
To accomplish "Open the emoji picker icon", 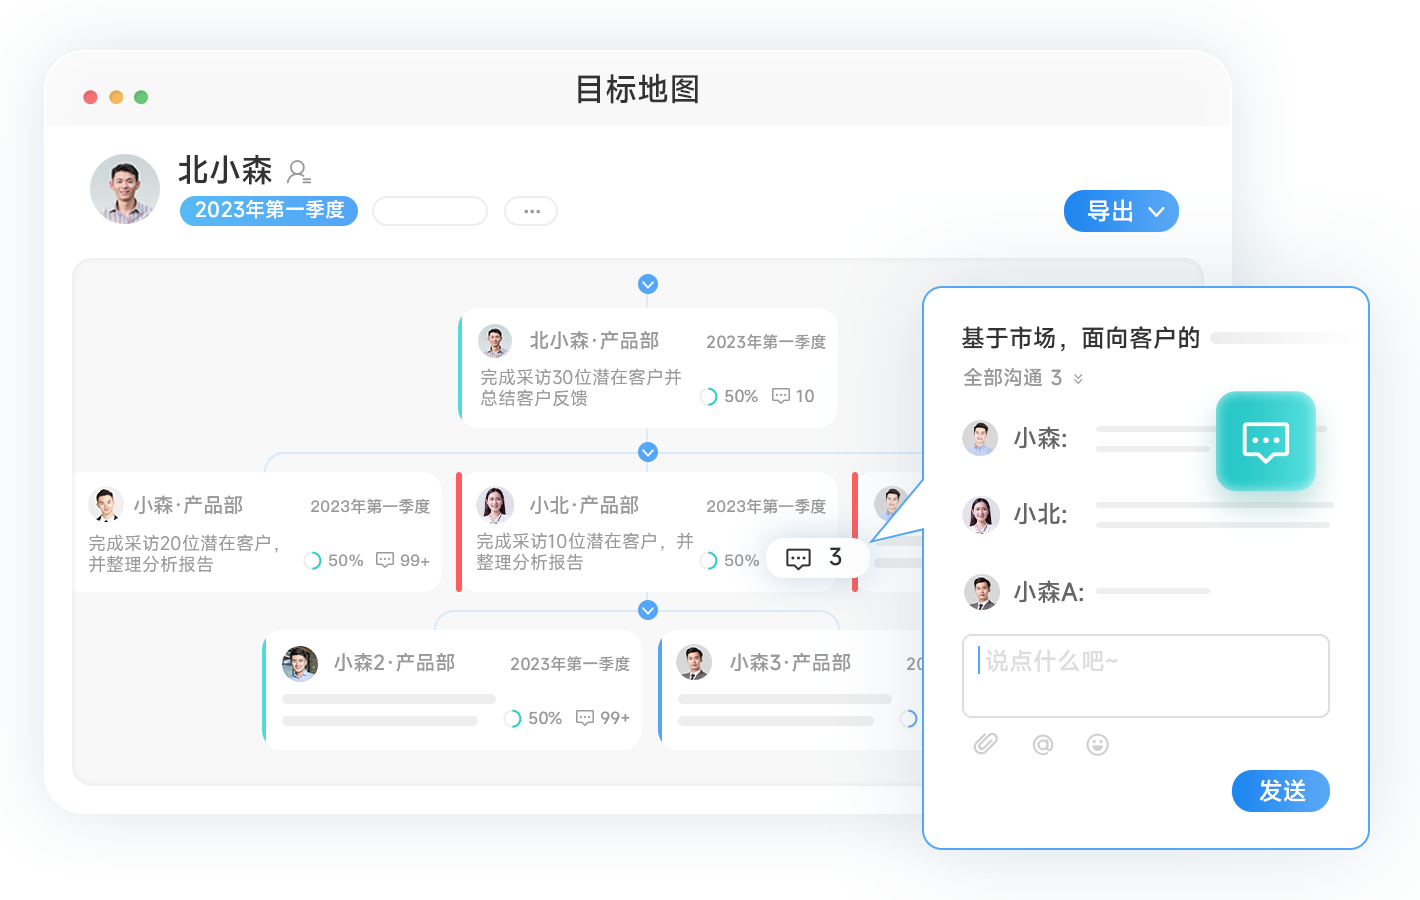I will [1097, 744].
